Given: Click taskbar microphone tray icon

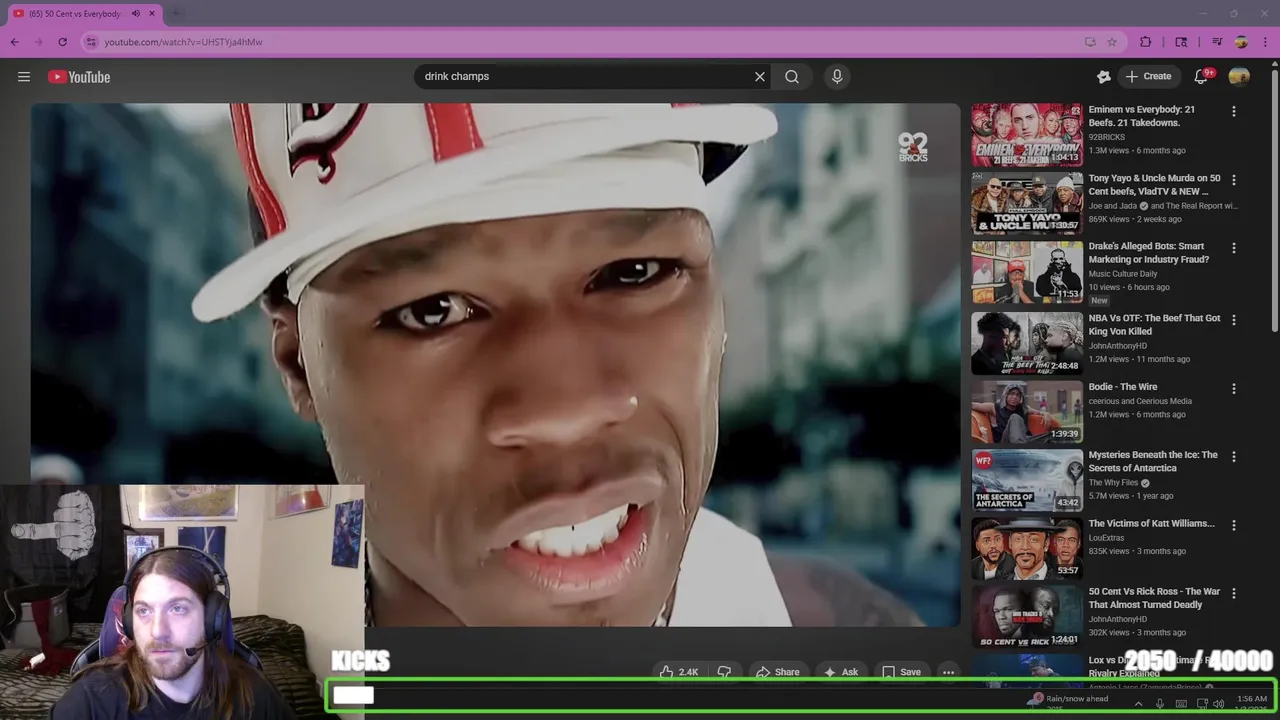Looking at the screenshot, I should [1159, 704].
